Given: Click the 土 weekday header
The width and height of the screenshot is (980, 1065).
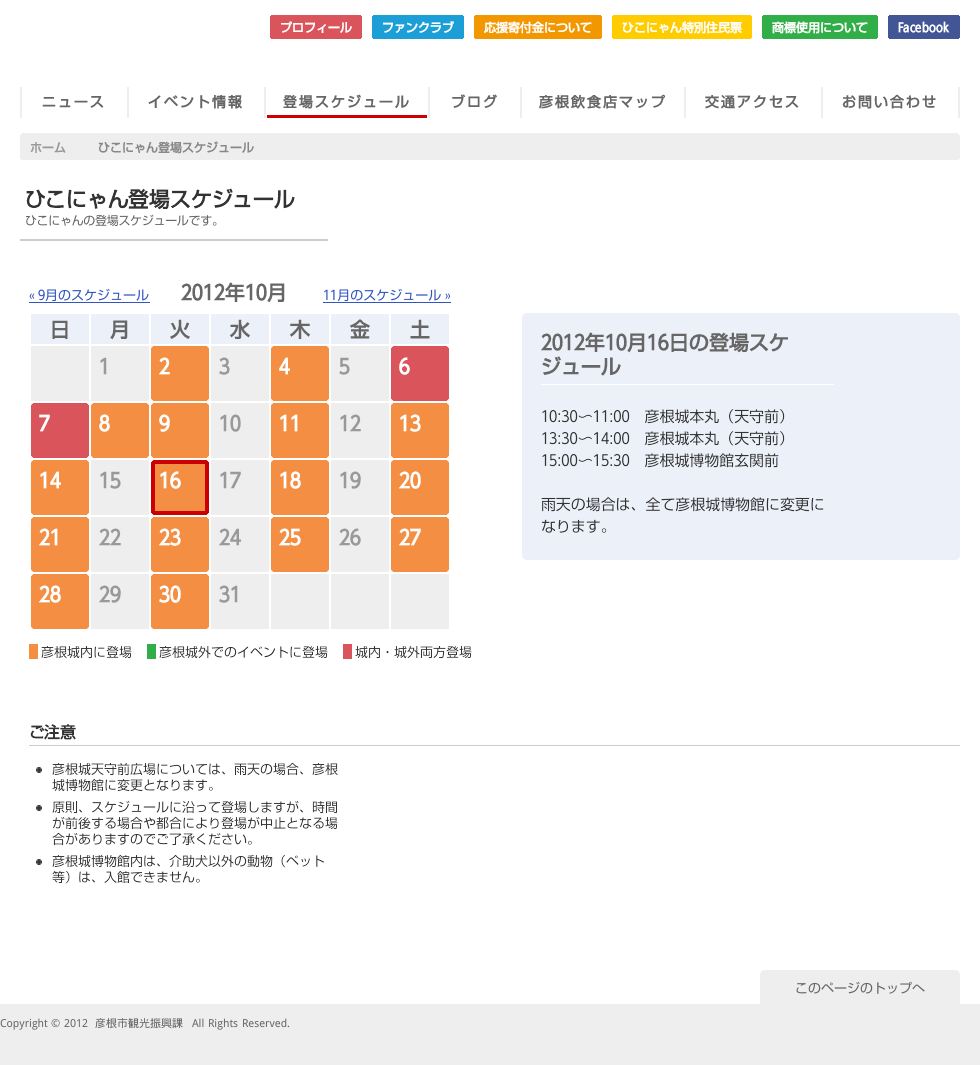Looking at the screenshot, I should 420,329.
